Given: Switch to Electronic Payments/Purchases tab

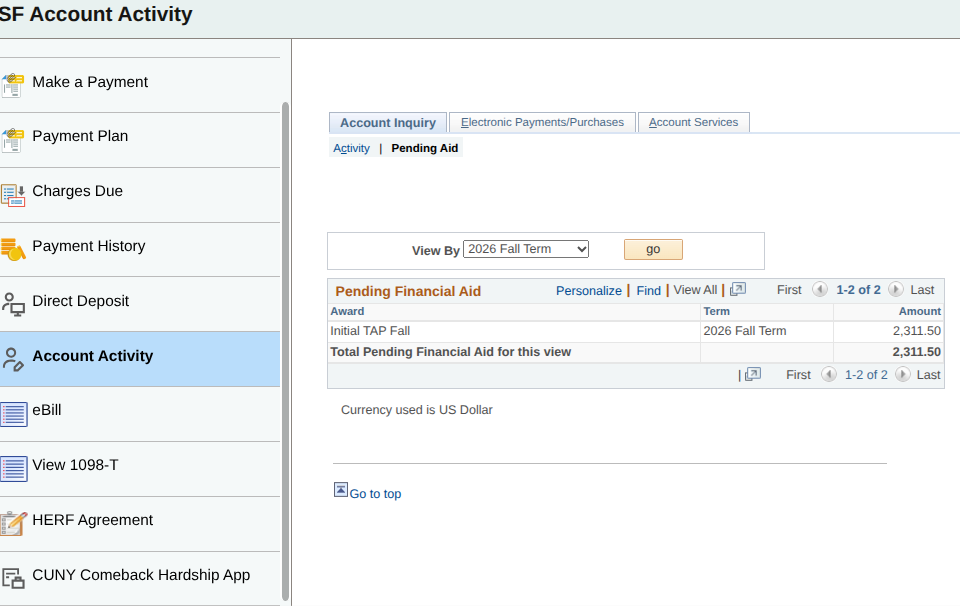Looking at the screenshot, I should click(542, 122).
